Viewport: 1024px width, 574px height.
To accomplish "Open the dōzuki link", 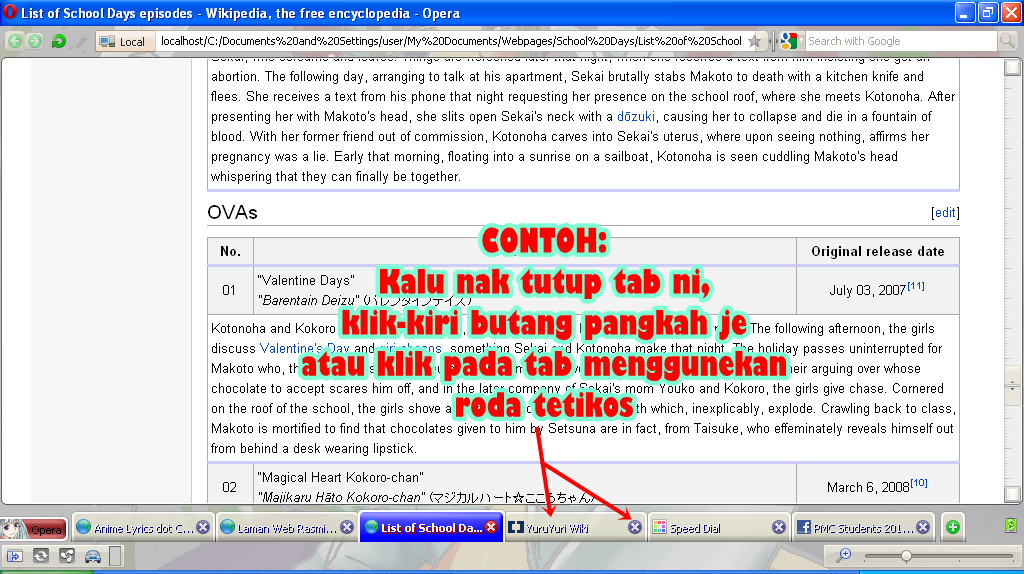I will 635,116.
